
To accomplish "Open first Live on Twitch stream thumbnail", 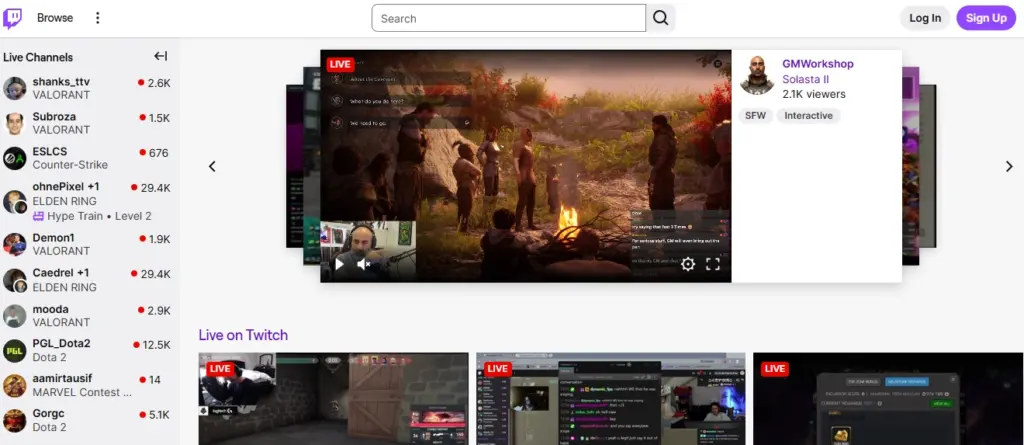I will 334,399.
